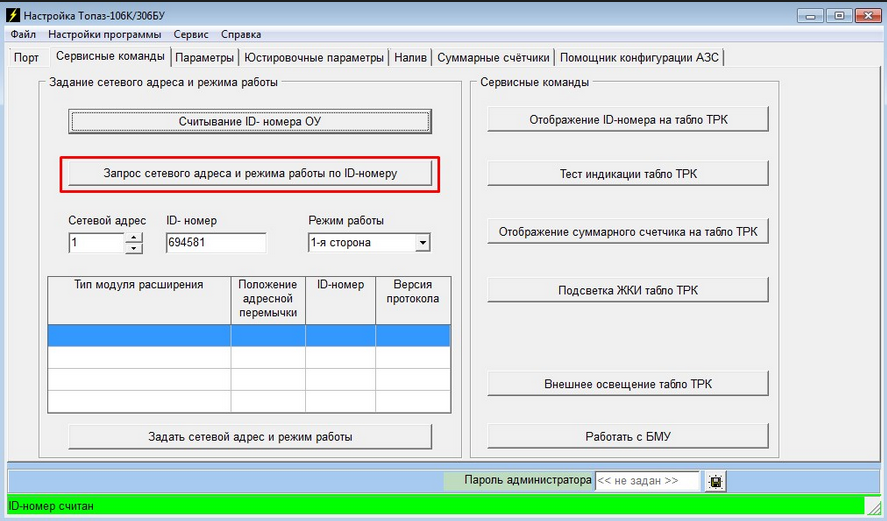The width and height of the screenshot is (887, 521).
Task: Click the window resize grip corner
Action: pyautogui.click(x=874, y=506)
